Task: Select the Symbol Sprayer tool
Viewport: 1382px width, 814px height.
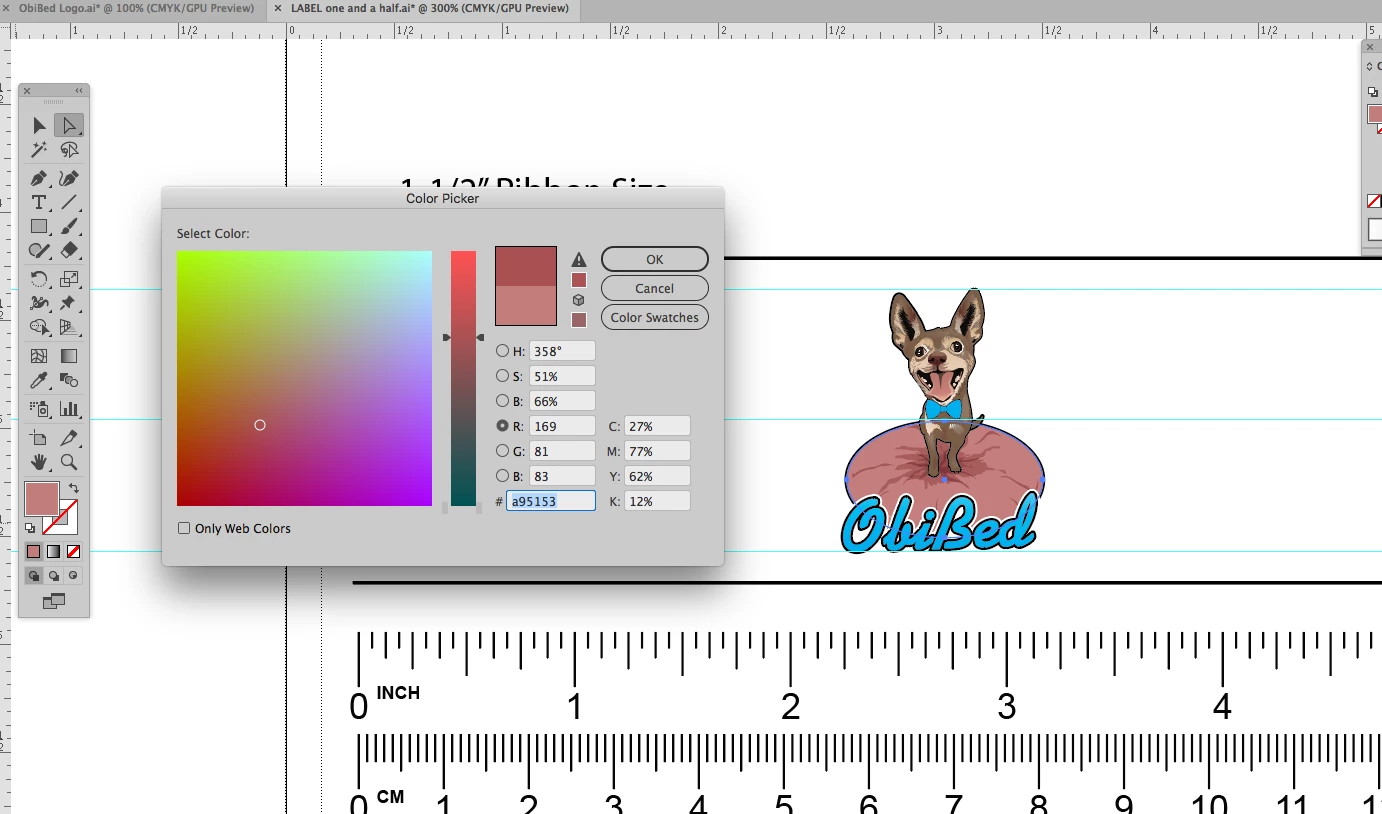Action: tap(39, 409)
